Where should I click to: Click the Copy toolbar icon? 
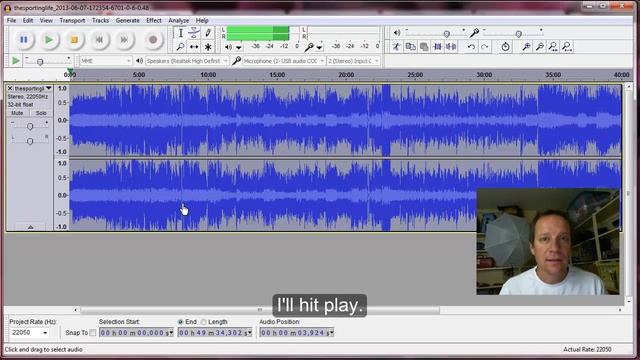410,47
